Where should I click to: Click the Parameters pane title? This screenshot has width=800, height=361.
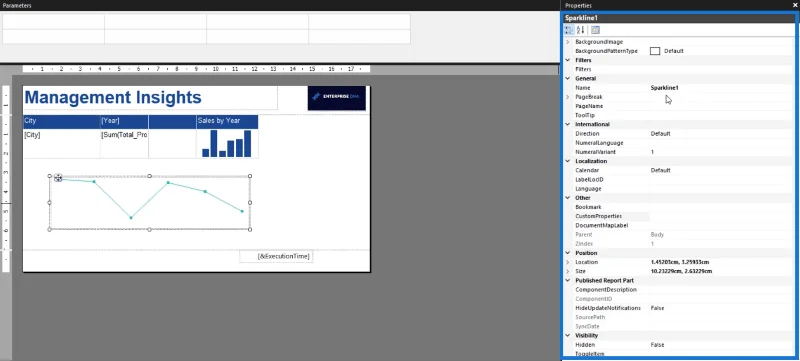[x=17, y=5]
